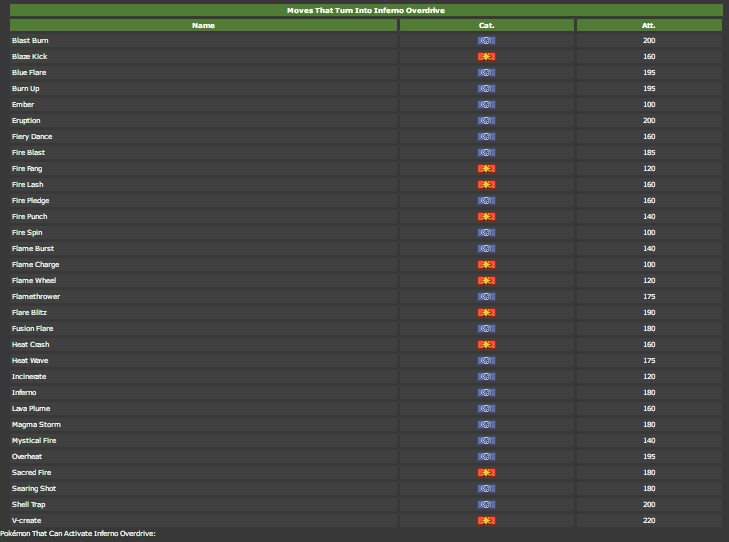This screenshot has width=729, height=542.
Task: Click the Physical category icon for Blaze Kick
Action: [x=486, y=57]
